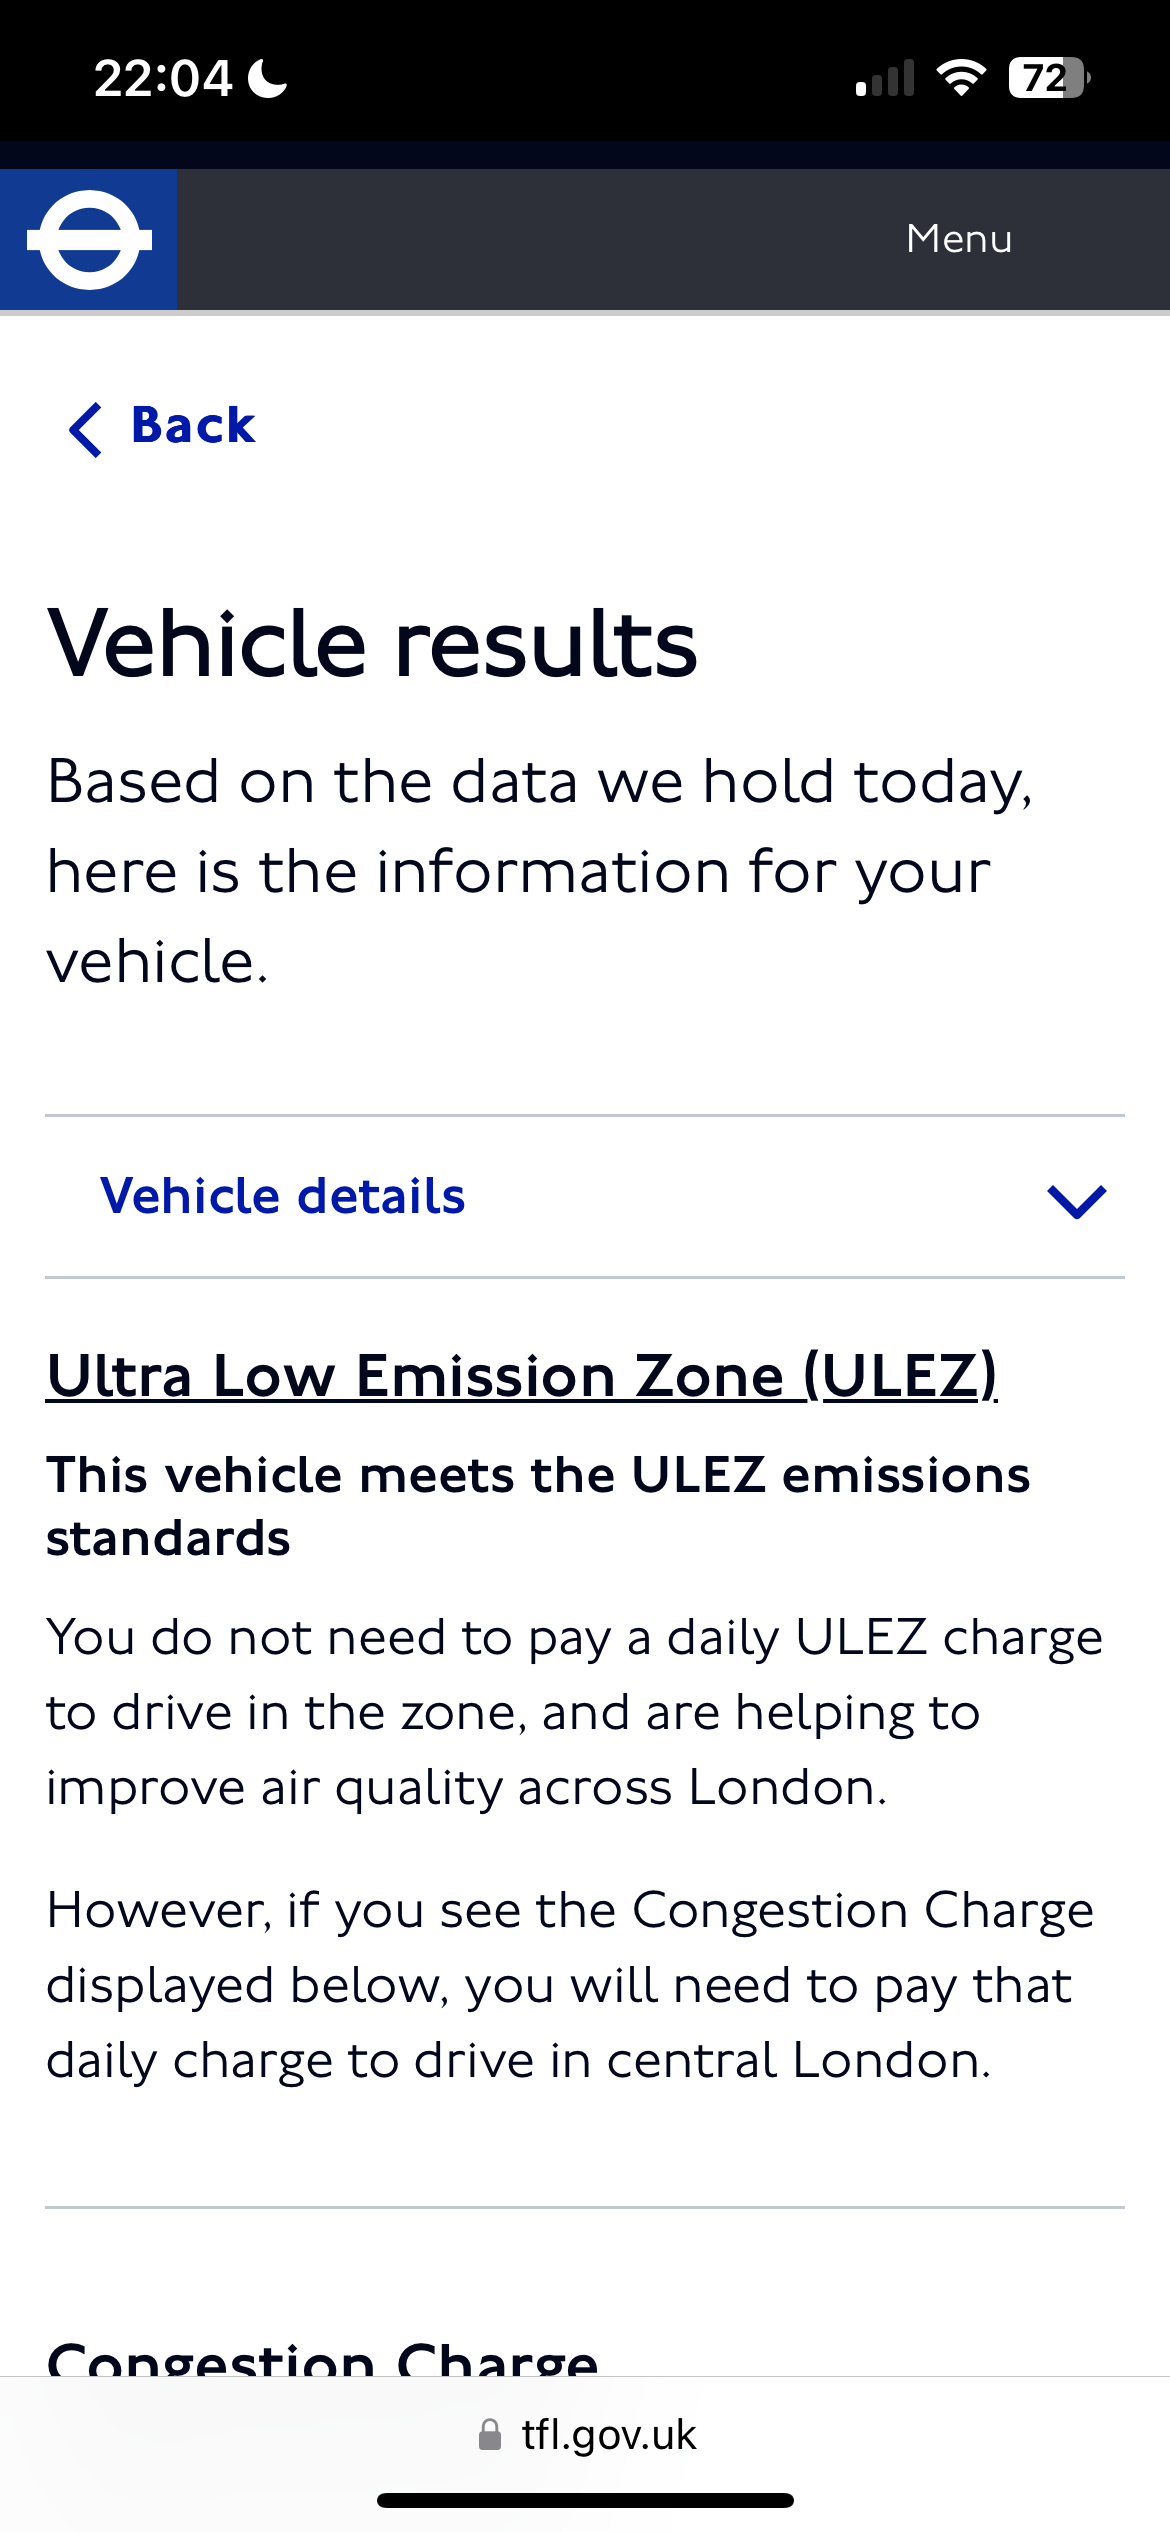Tap the tfl.gov.uk address bar text
The width and height of the screenshot is (1170, 2532).
(x=608, y=2435)
